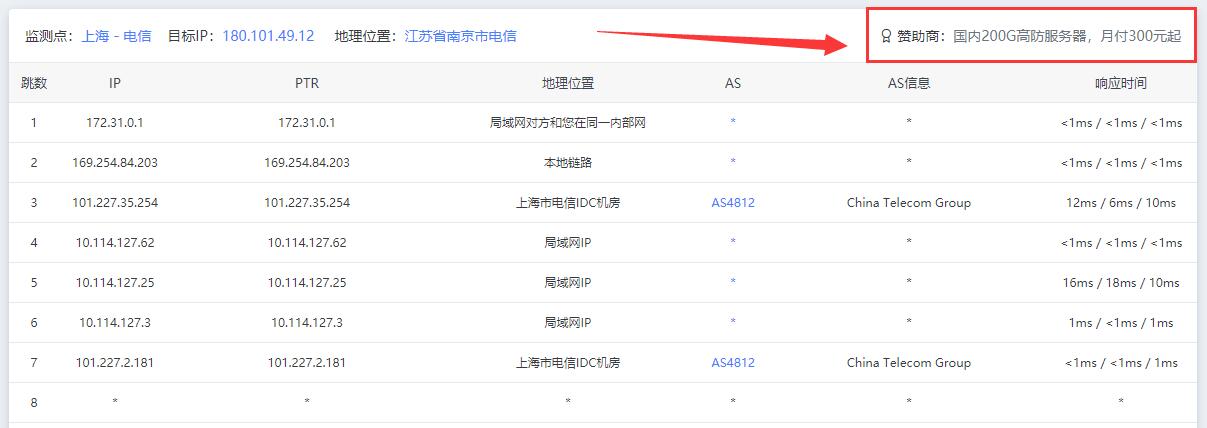This screenshot has width=1207, height=428.
Task: Select 169.254.84.203 in the IP column
Action: coord(115,163)
